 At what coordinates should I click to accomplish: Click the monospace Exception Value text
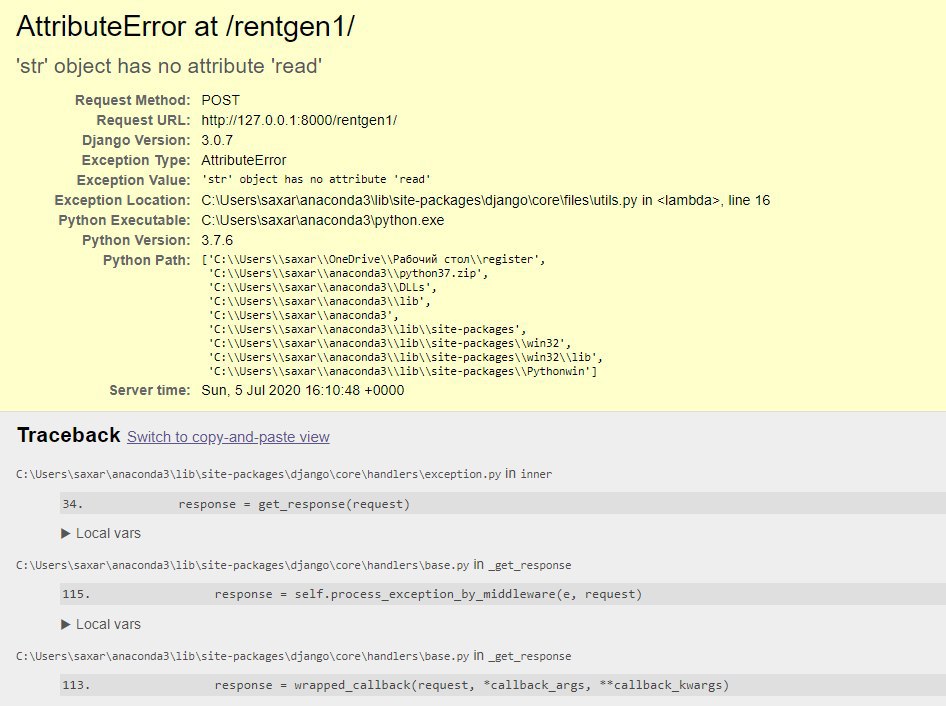point(316,179)
